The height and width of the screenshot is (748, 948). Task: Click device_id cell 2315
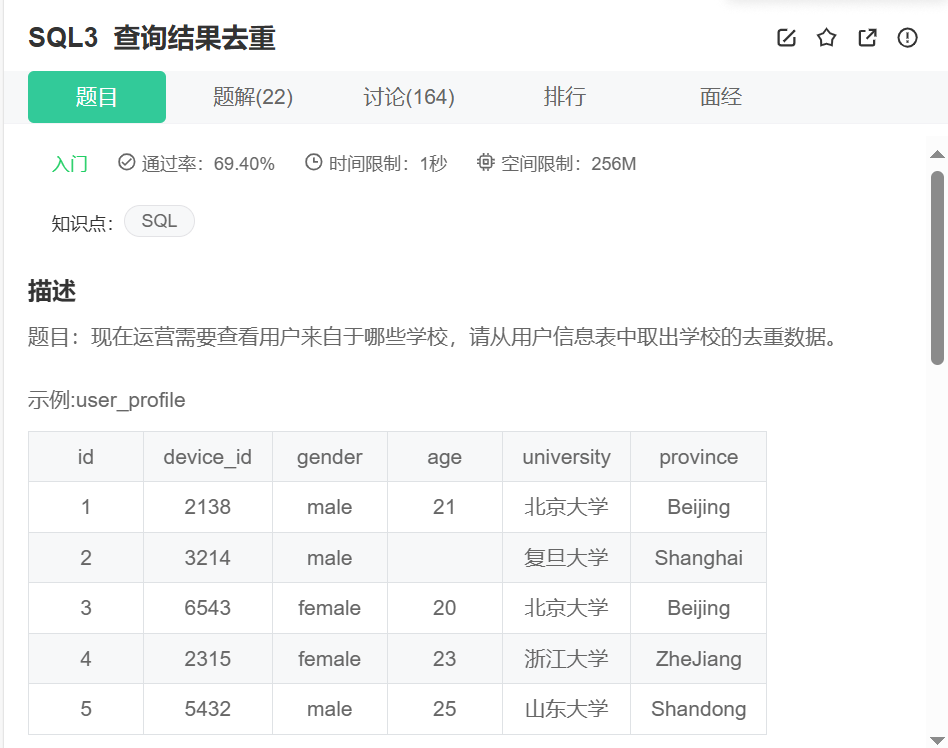coord(207,659)
